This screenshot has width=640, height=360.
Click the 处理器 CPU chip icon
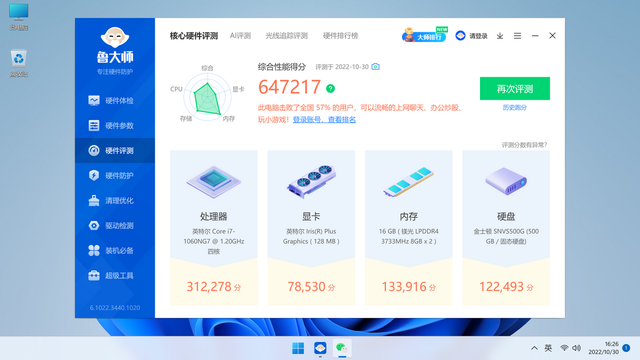(x=213, y=182)
